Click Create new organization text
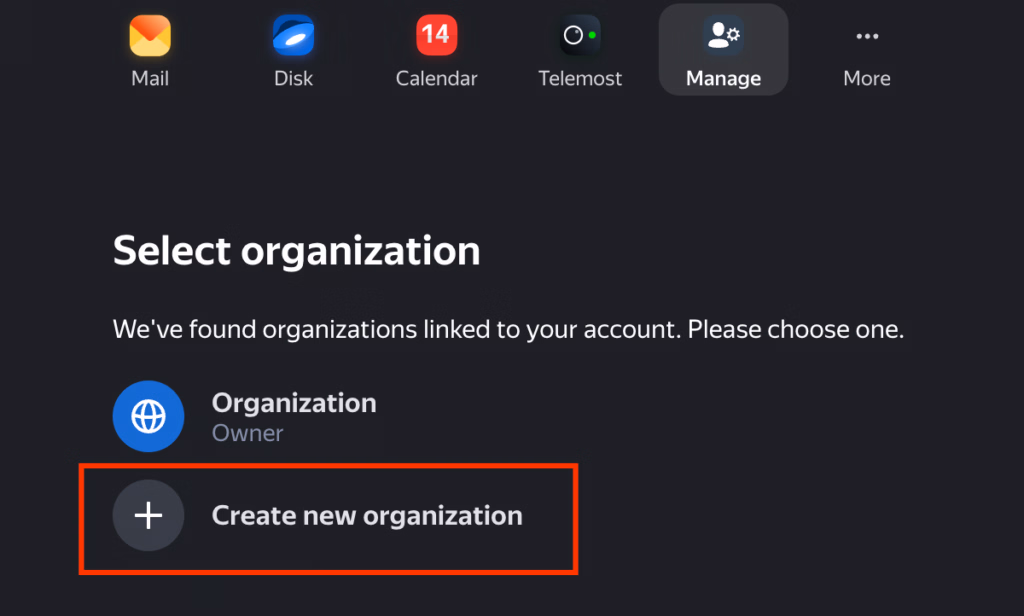The image size is (1024, 616). [367, 515]
